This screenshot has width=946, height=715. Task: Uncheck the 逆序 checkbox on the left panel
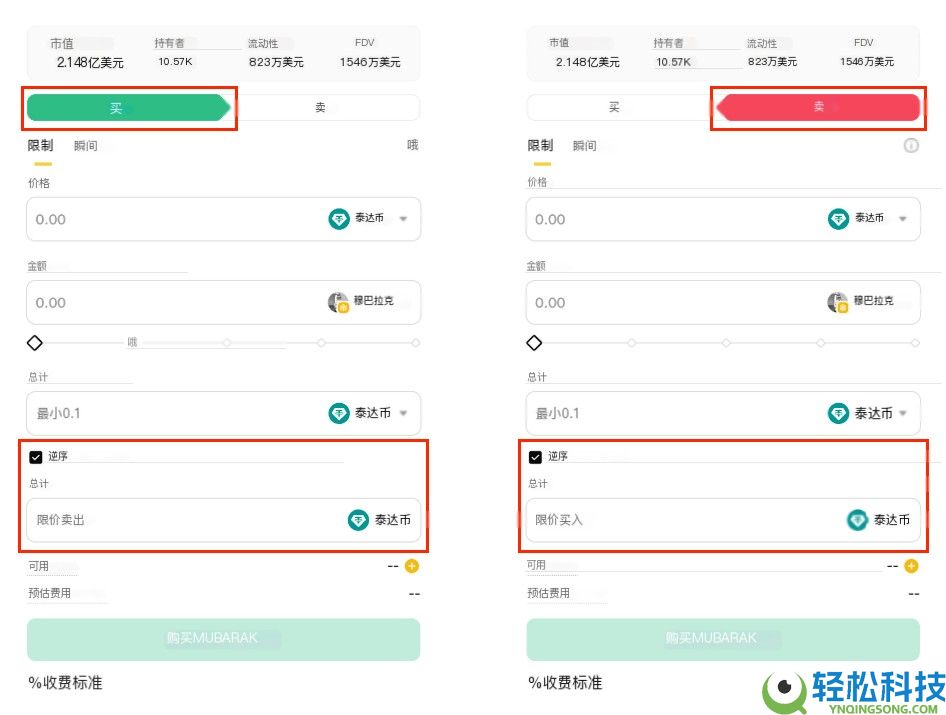click(35, 456)
